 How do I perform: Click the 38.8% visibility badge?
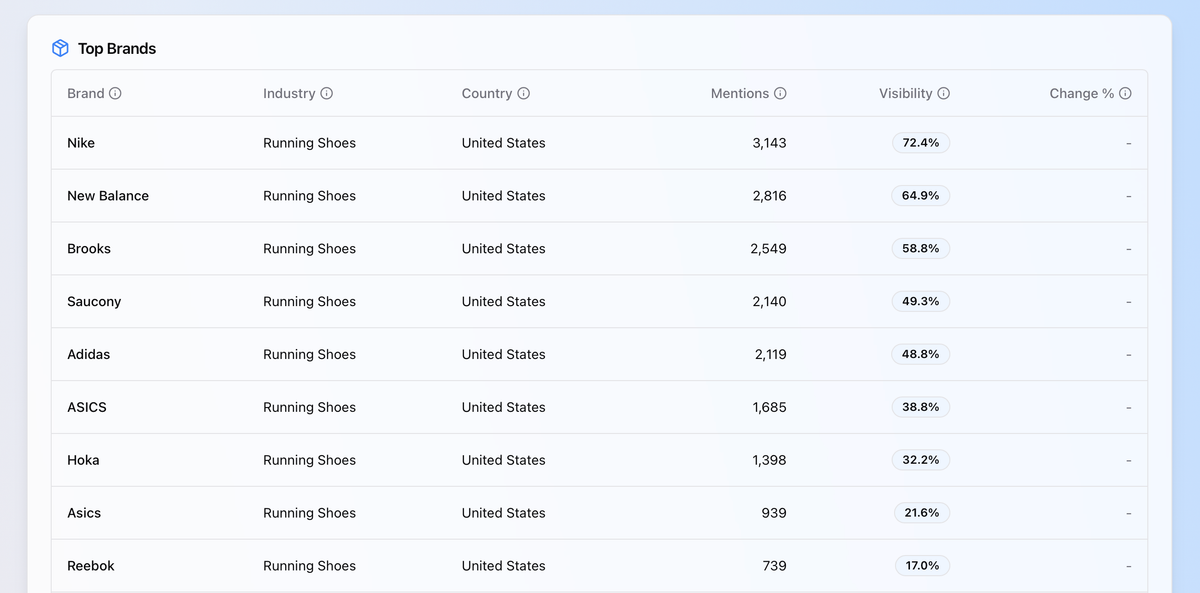point(921,408)
